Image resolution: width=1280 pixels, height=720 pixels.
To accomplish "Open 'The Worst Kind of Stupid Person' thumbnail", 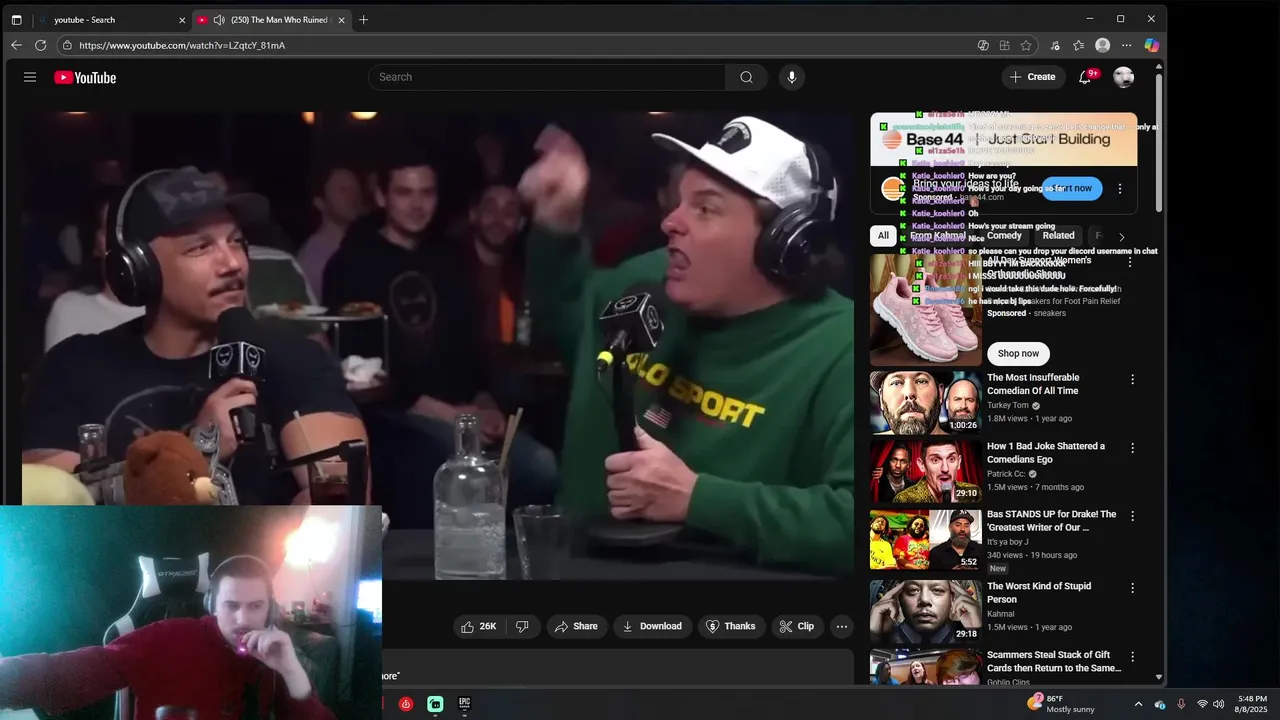I will click(x=925, y=611).
